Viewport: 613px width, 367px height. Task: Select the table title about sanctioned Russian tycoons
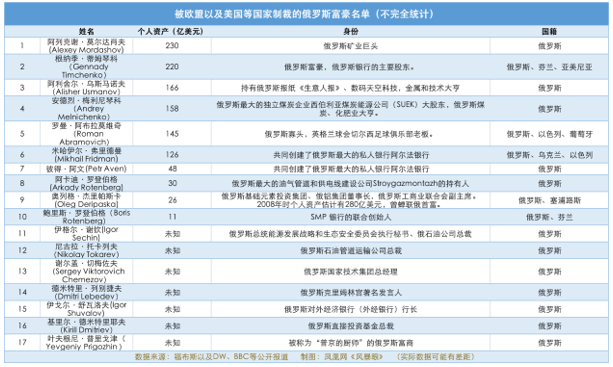(x=304, y=14)
